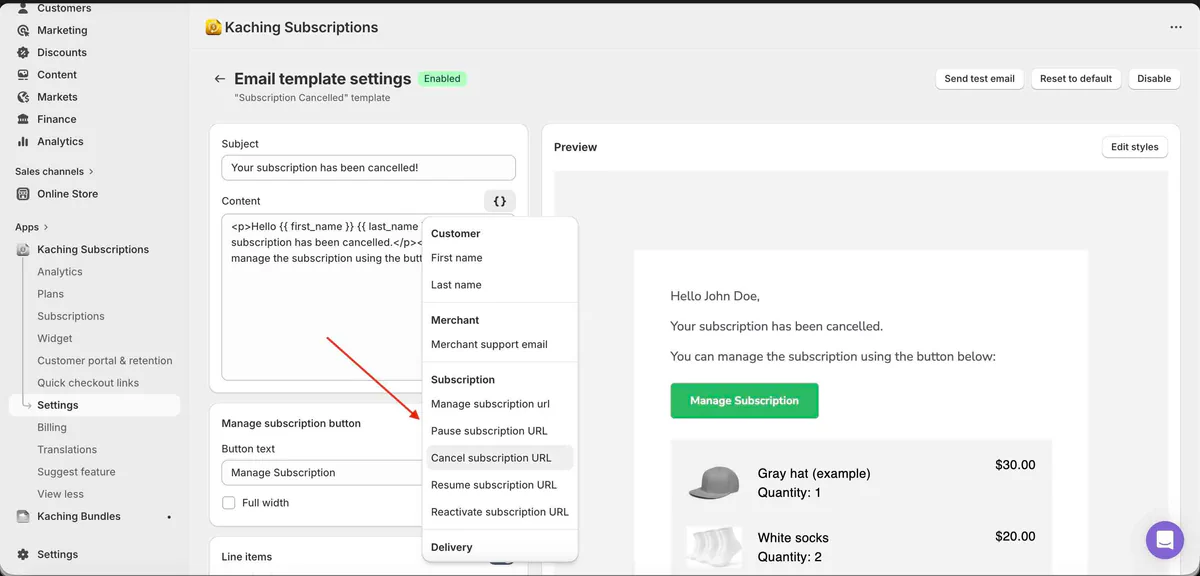Open Widget in sidebar

[55, 339]
